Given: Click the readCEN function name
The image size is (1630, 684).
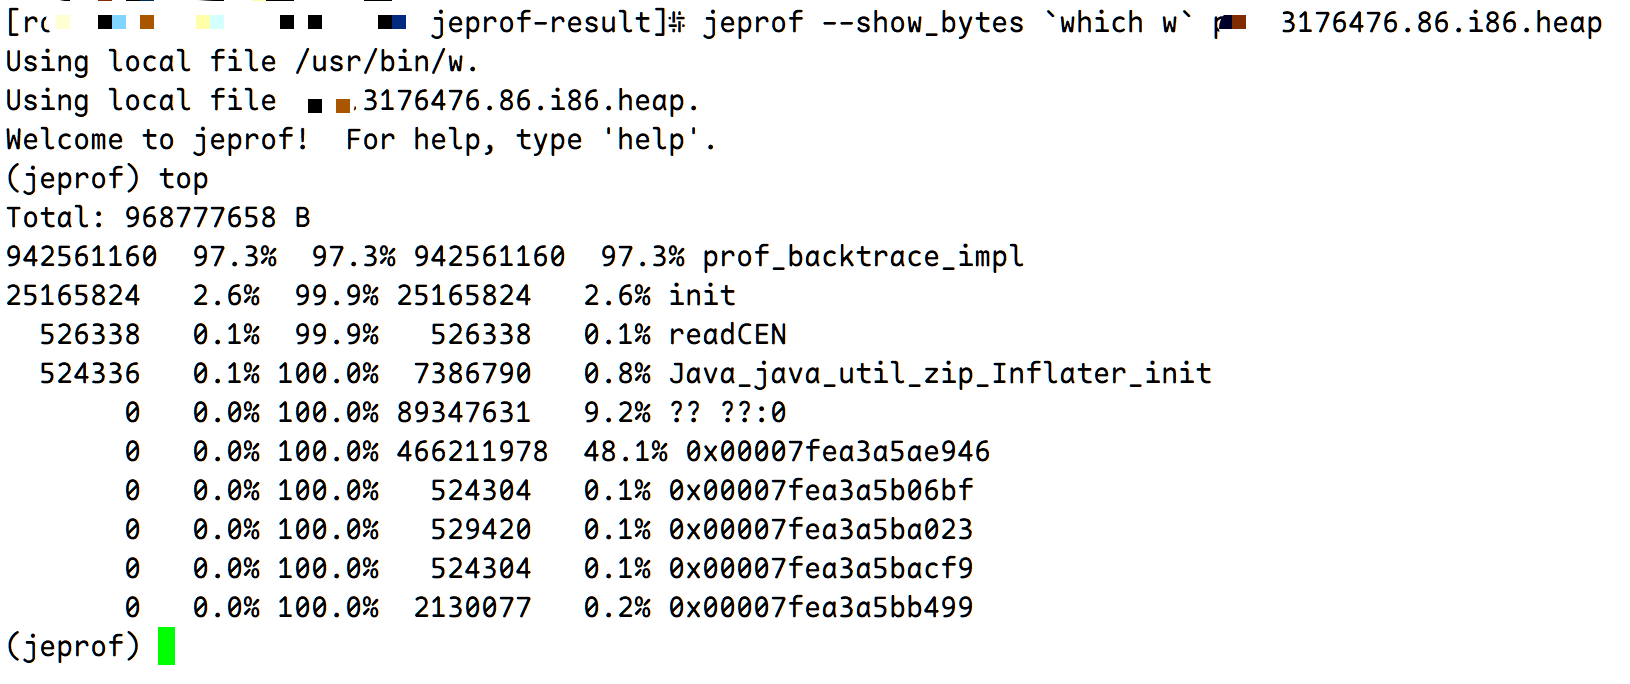Looking at the screenshot, I should (x=728, y=334).
